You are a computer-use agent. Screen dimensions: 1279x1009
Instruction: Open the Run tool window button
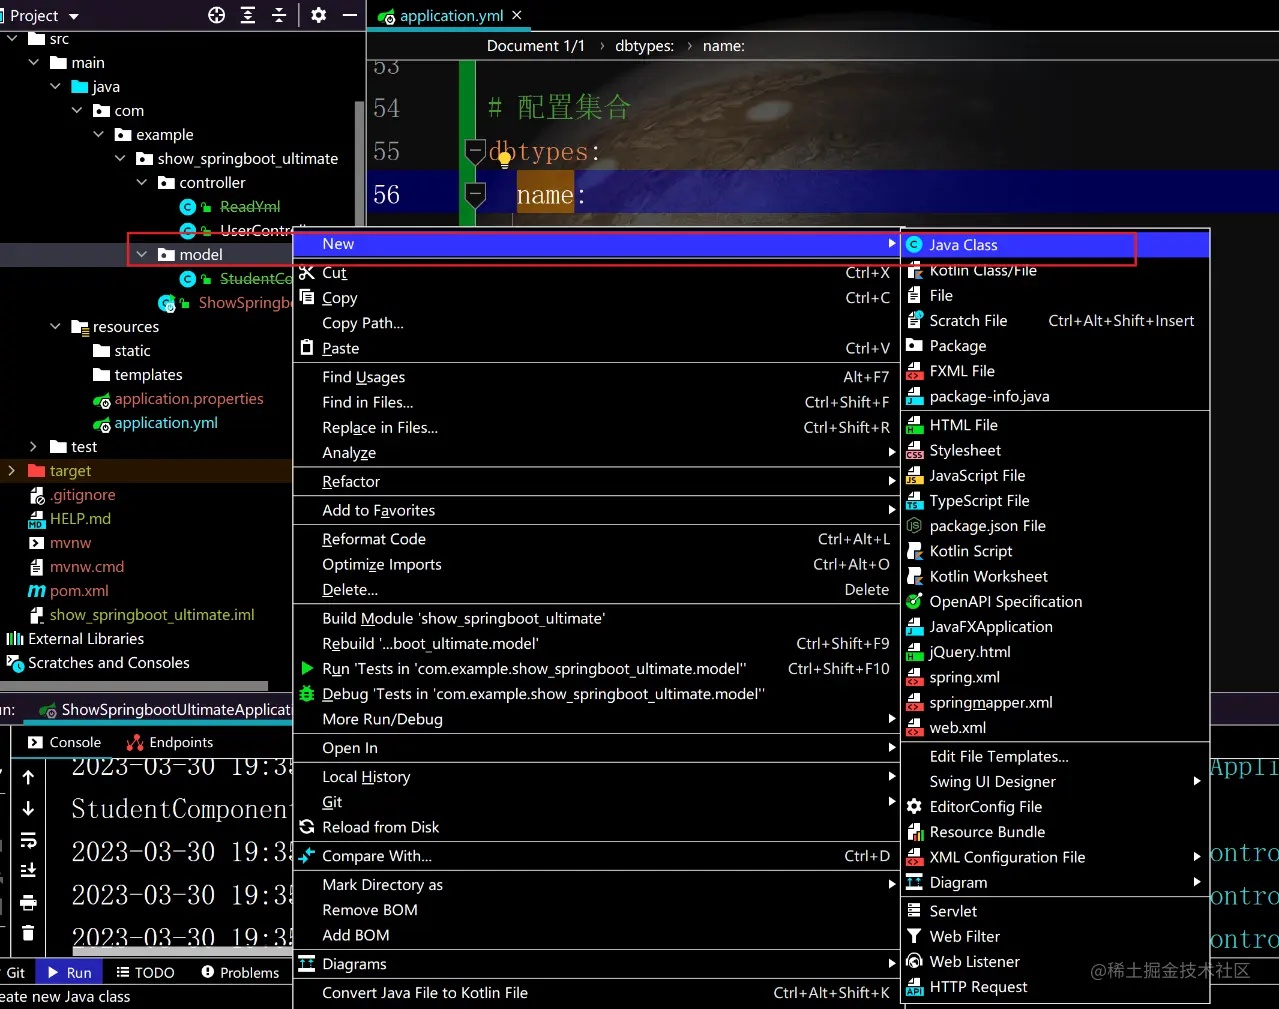coord(68,972)
